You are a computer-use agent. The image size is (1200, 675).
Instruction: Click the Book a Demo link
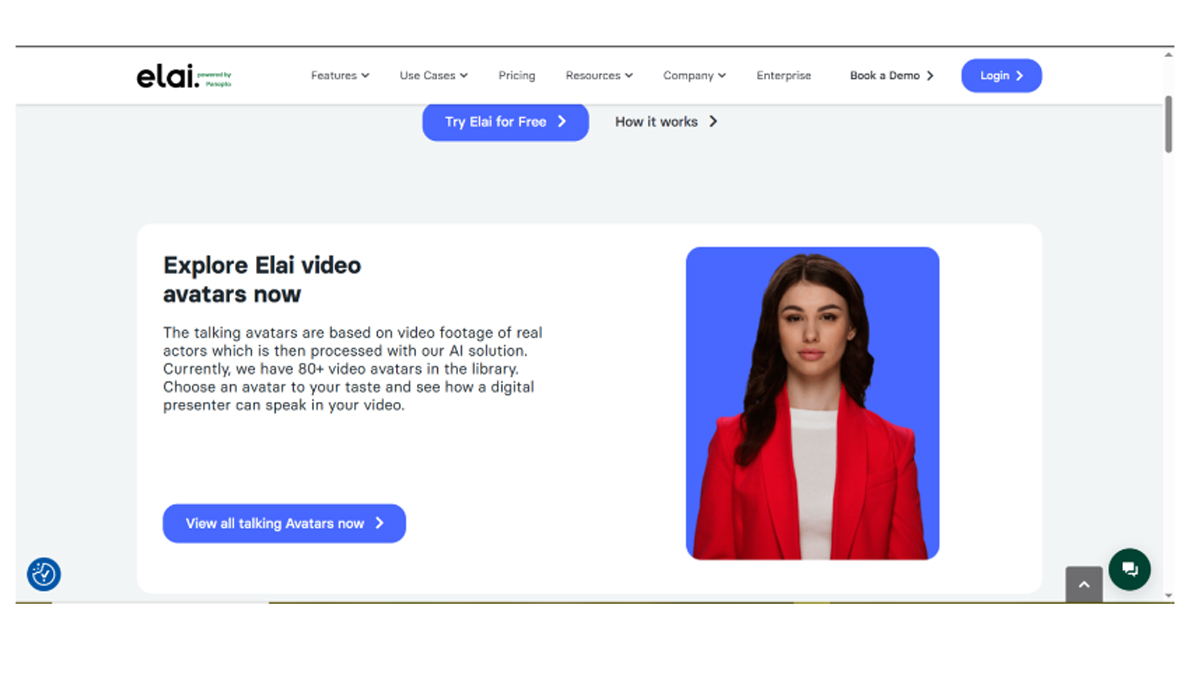tap(891, 76)
